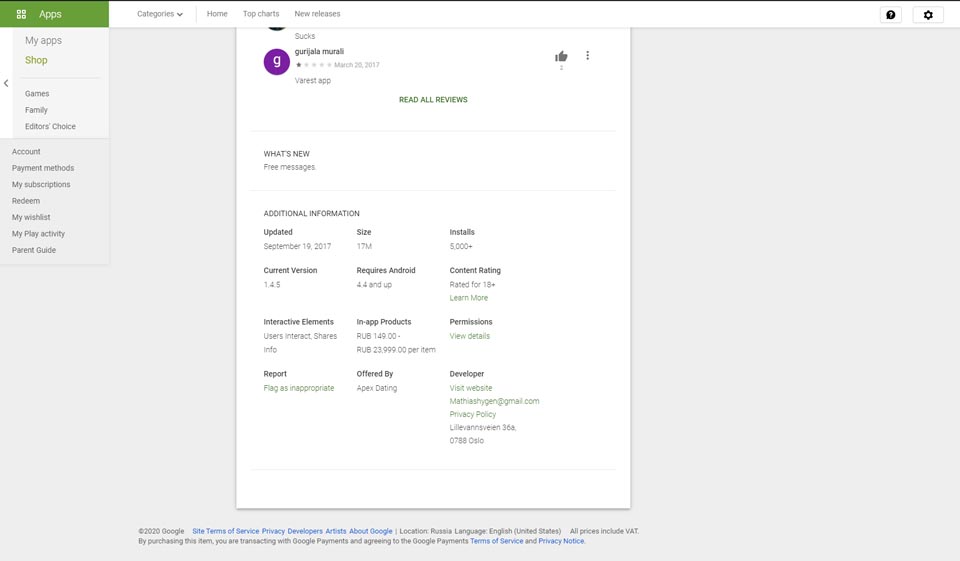Viewport: 960px width, 561px height.
Task: Click the help question mark icon
Action: (890, 15)
